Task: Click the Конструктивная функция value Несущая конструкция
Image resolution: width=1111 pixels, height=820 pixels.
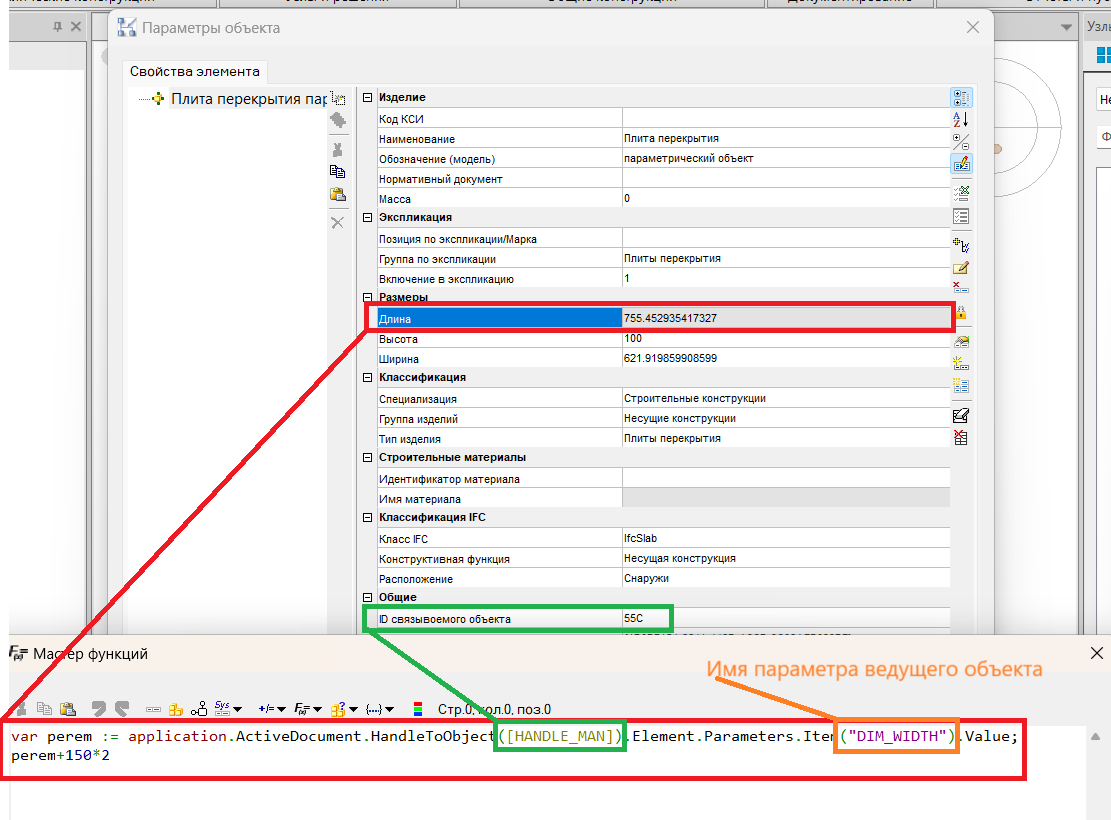Action: click(x=786, y=558)
